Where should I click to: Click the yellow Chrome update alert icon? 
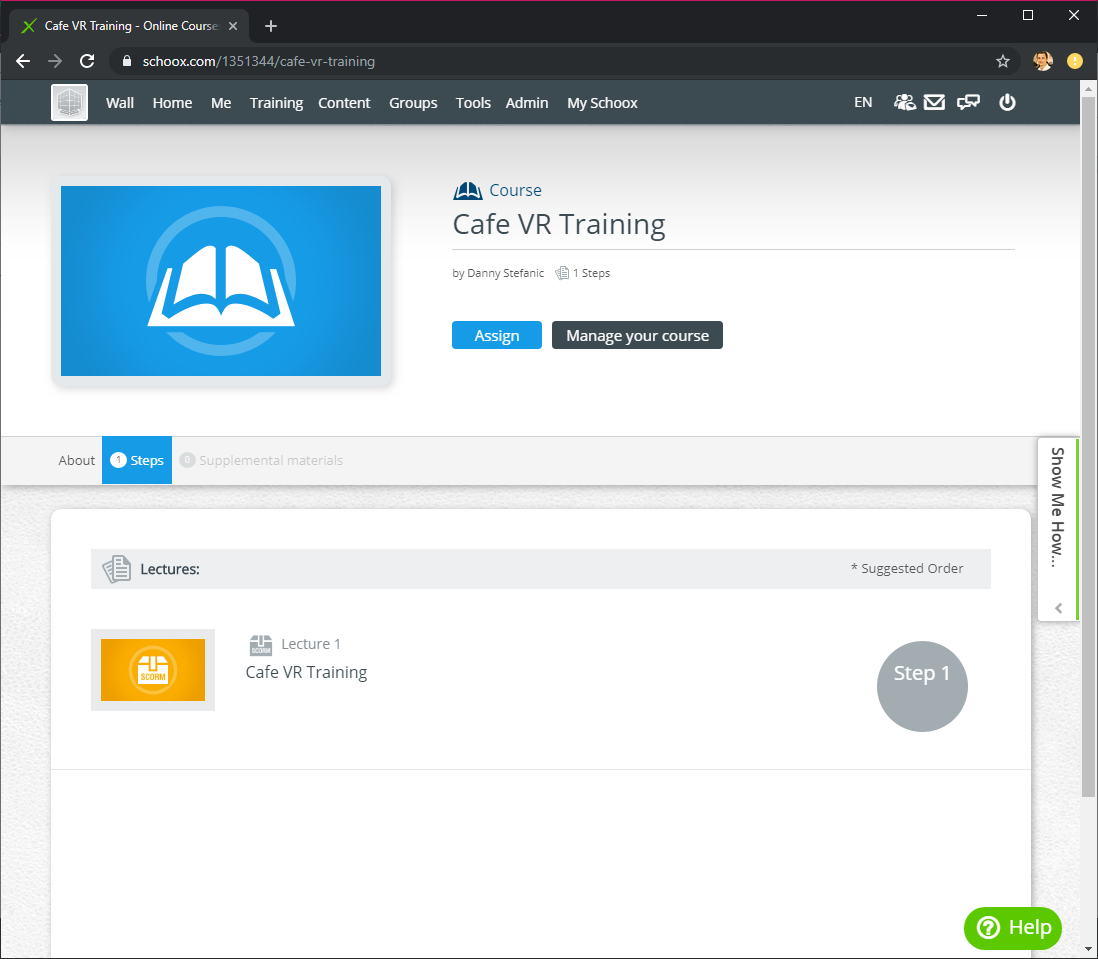click(1074, 62)
